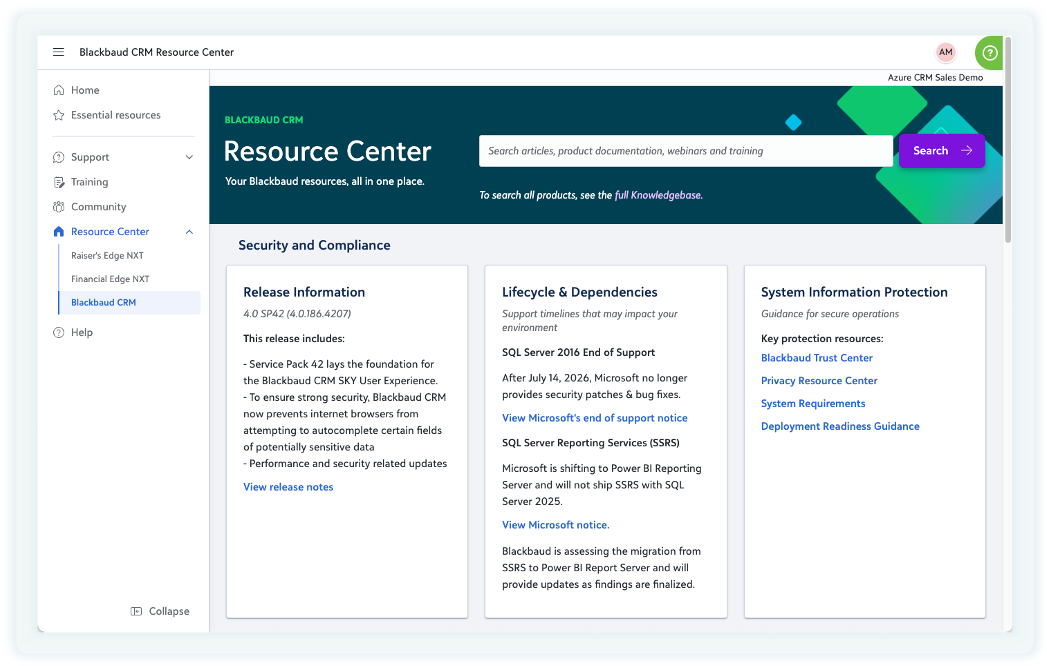Click the Resource Center banner title
1047x666 pixels.
point(327,151)
